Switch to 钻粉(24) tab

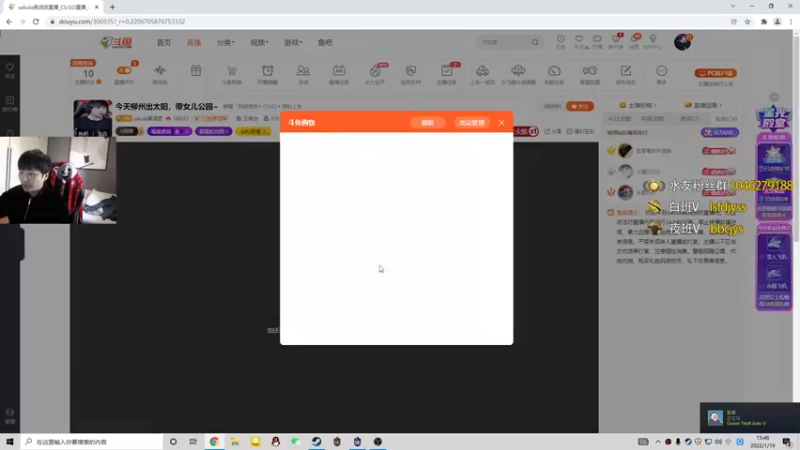[x=726, y=118]
